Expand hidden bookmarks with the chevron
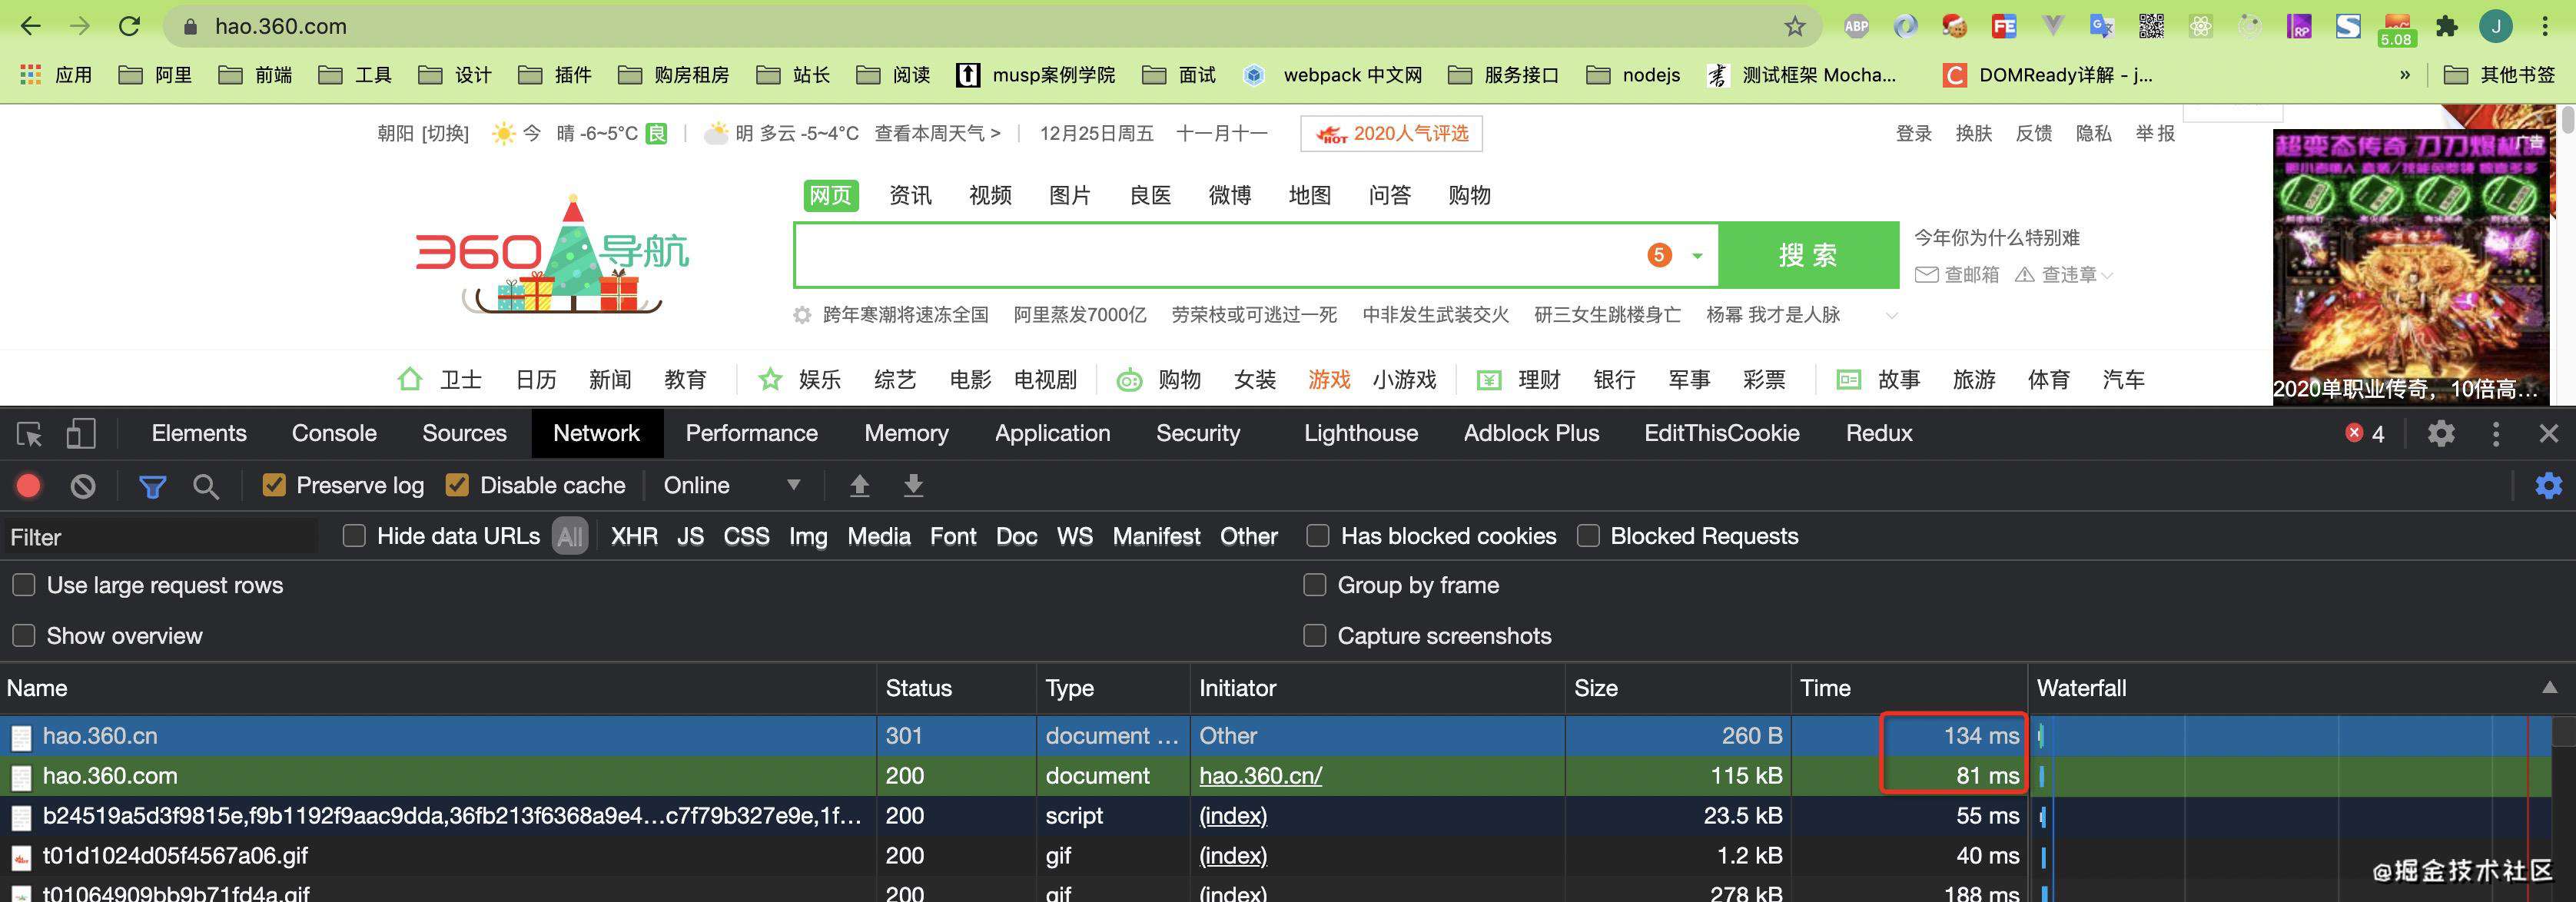The height and width of the screenshot is (902, 2576). (x=2405, y=75)
